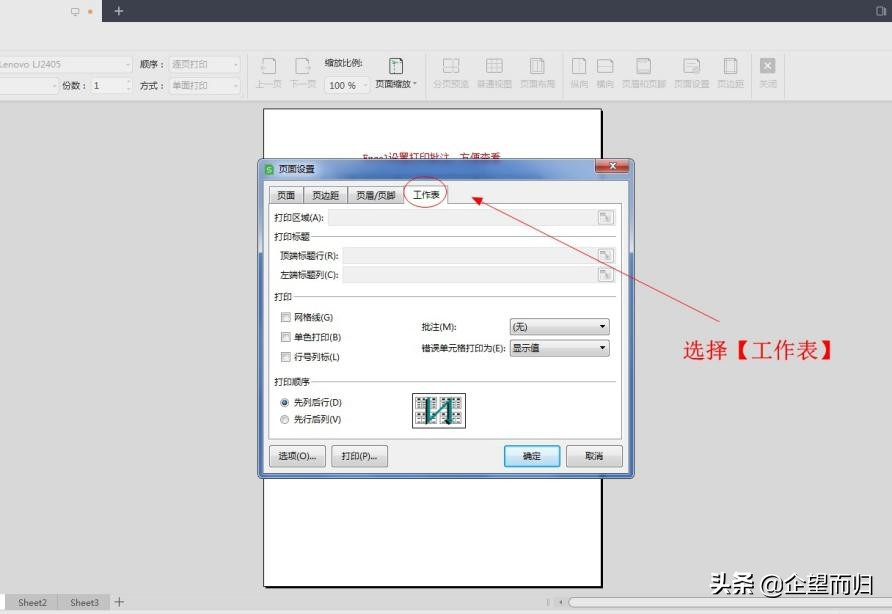Set landscape orientation with the 横向 icon
The height and width of the screenshot is (614, 892).
605,70
